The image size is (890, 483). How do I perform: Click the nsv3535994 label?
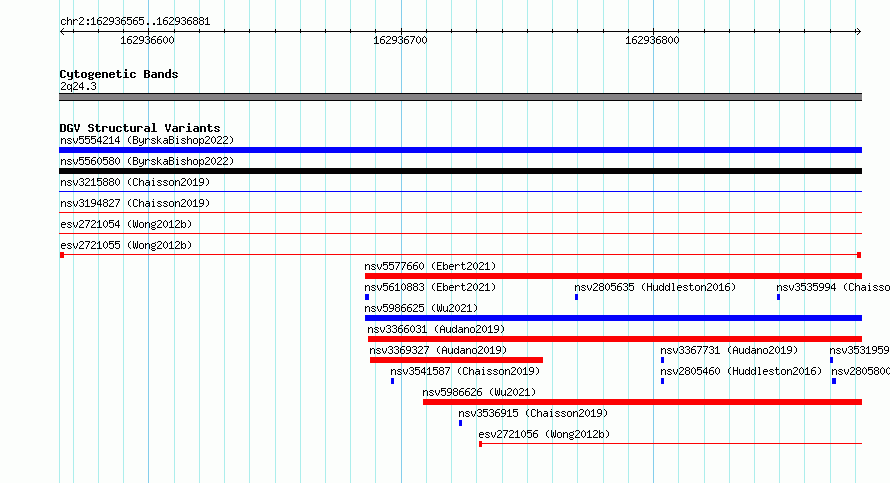[x=833, y=287]
